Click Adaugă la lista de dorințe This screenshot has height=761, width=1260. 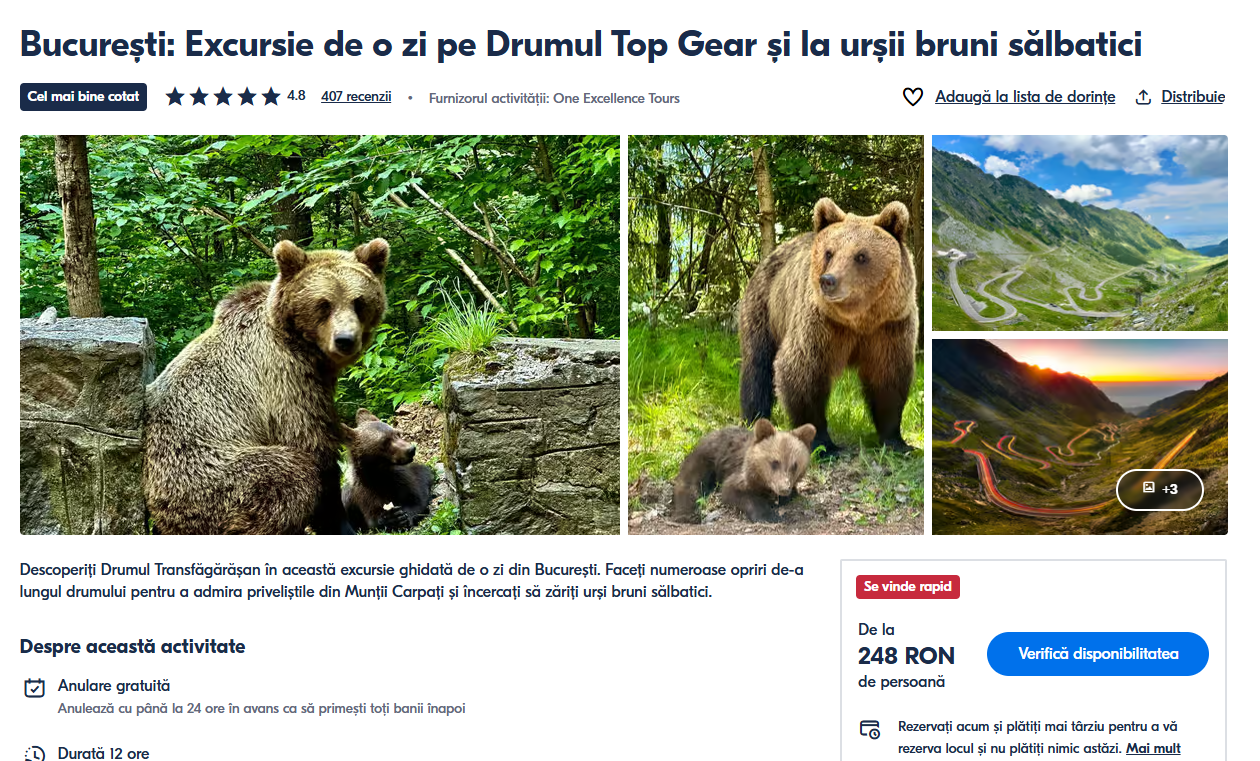tap(1025, 97)
